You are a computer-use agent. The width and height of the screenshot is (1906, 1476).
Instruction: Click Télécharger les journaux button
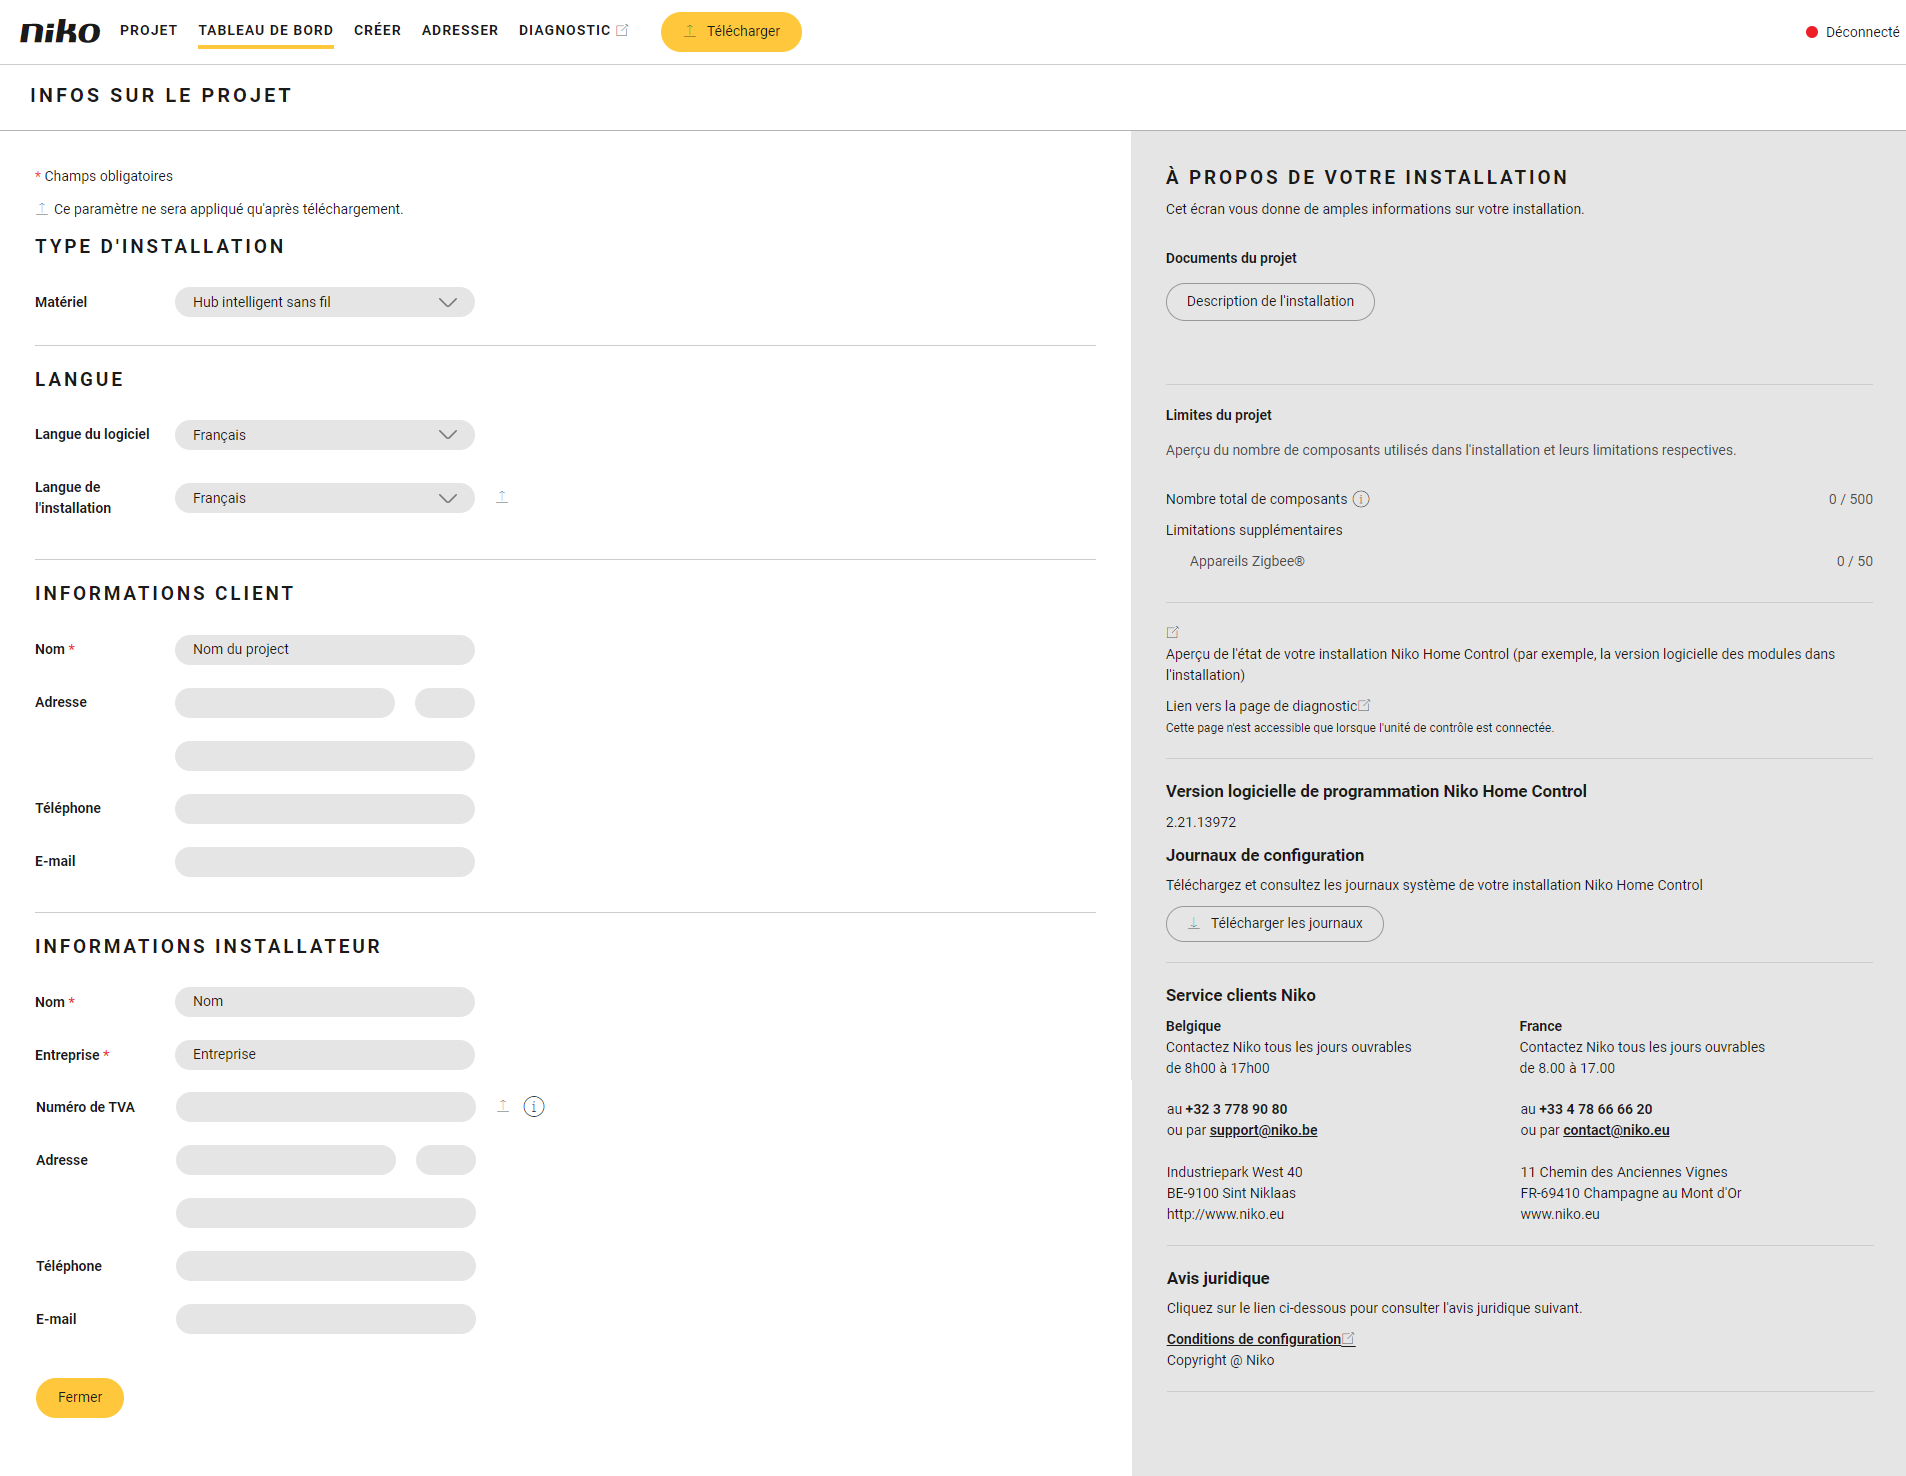(x=1275, y=924)
